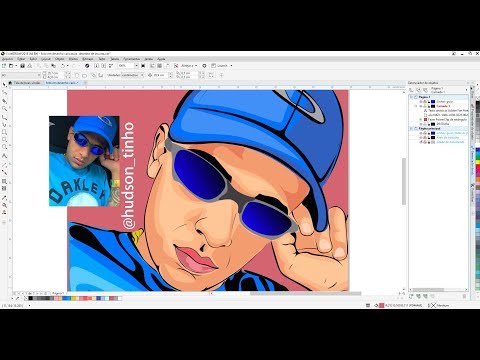Select the Zoom tool in the toolbox
This screenshot has width=480, height=360.
pyautogui.click(x=4, y=109)
